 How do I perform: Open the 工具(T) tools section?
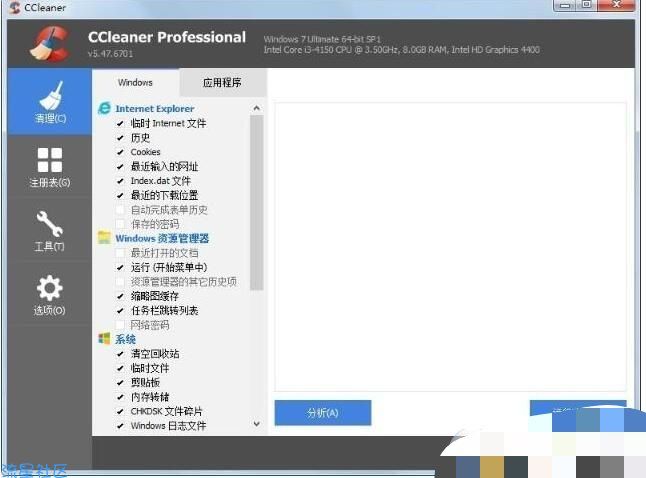pos(50,230)
